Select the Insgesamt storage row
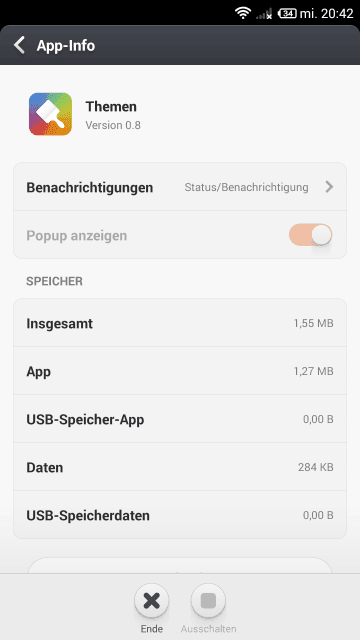The image size is (360, 640). point(180,323)
